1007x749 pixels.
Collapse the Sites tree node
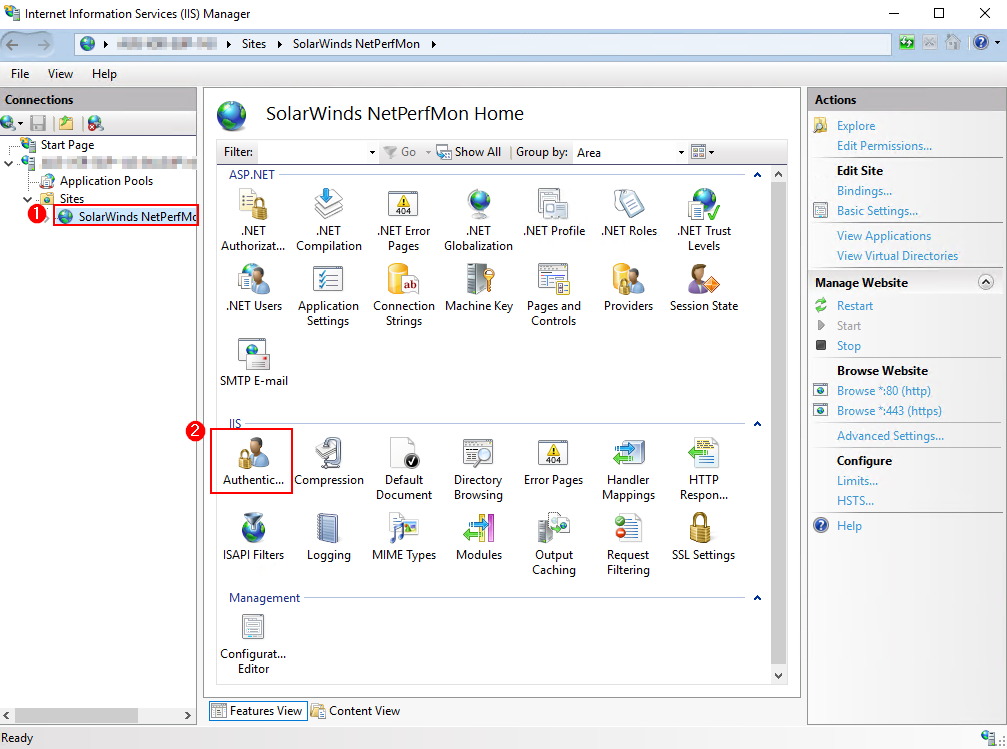click(x=28, y=199)
